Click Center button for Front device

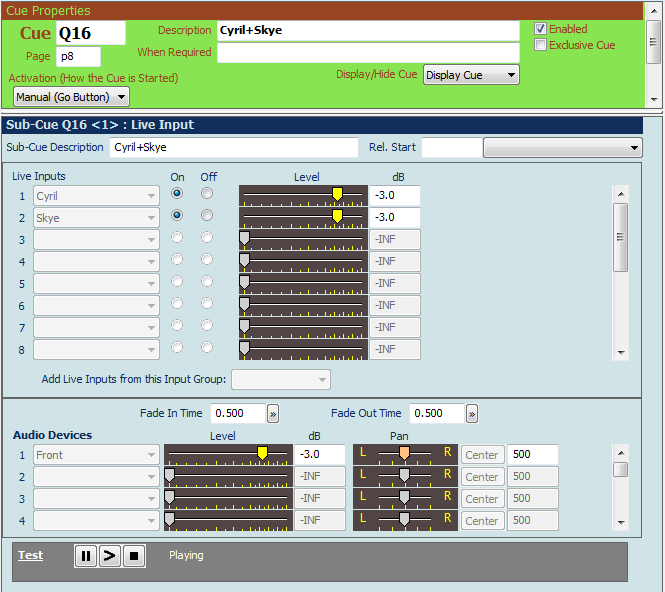click(x=482, y=455)
